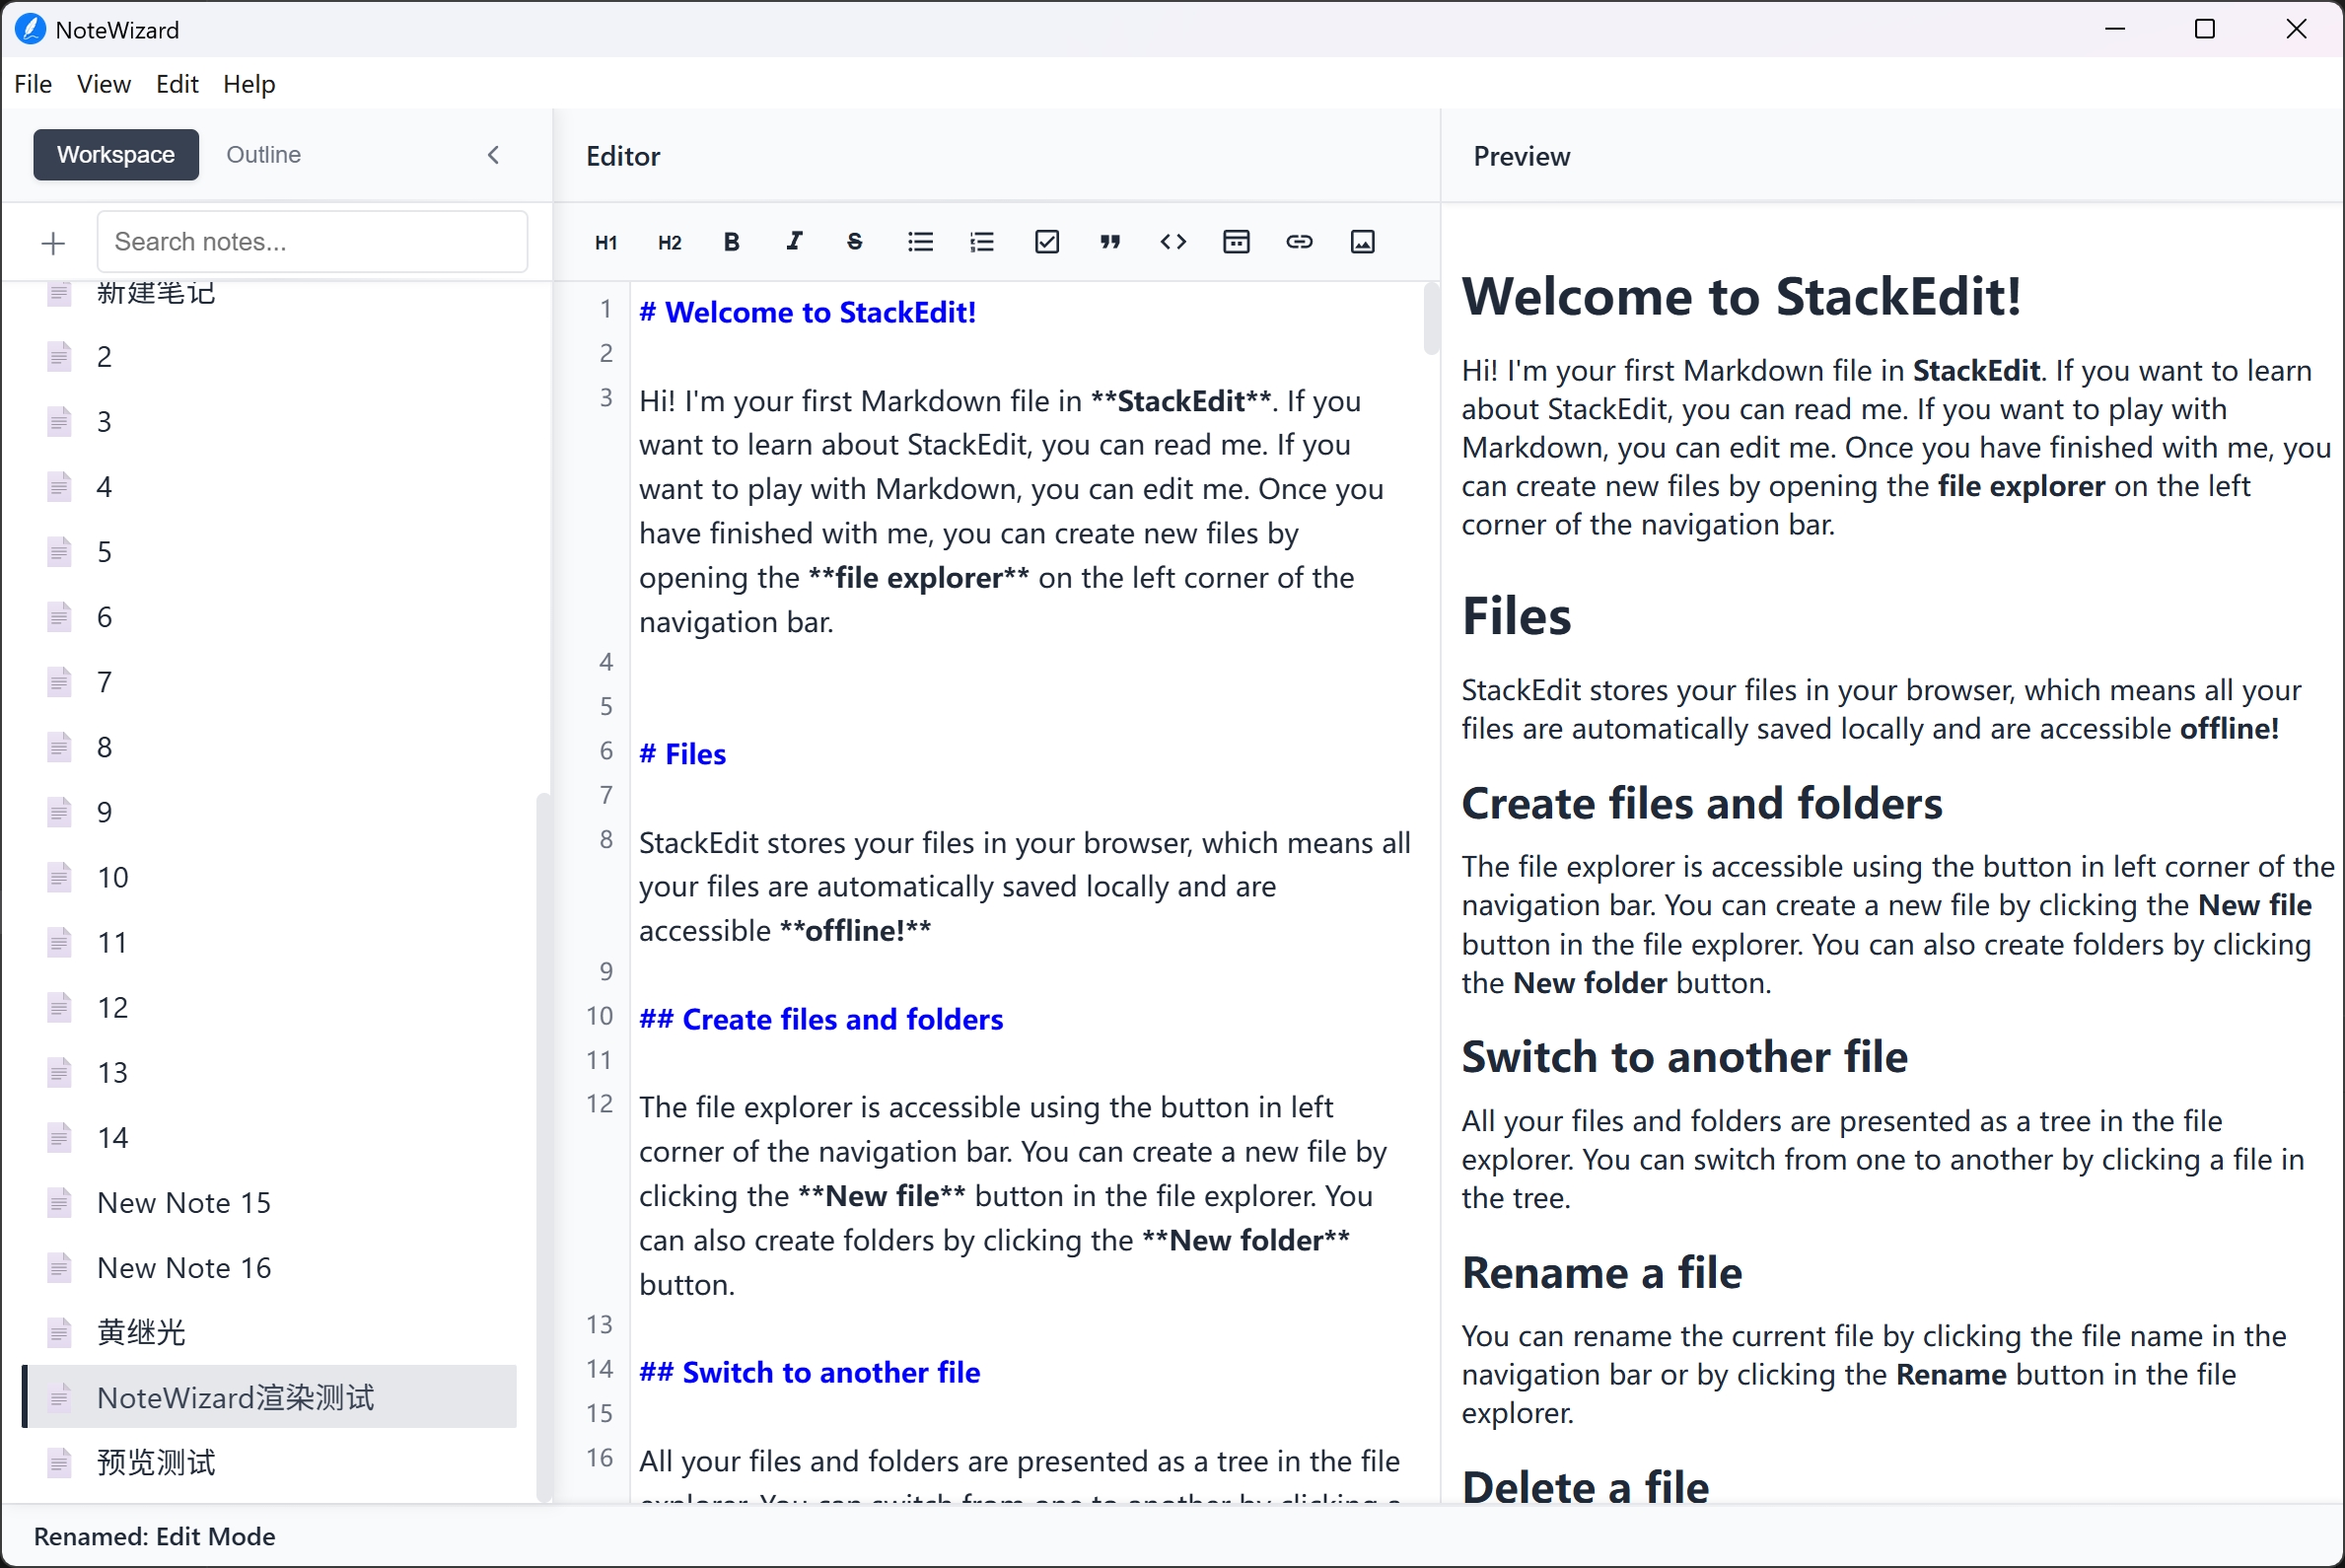This screenshot has width=2345, height=1568.
Task: Open note named 14
Action: coord(270,1137)
